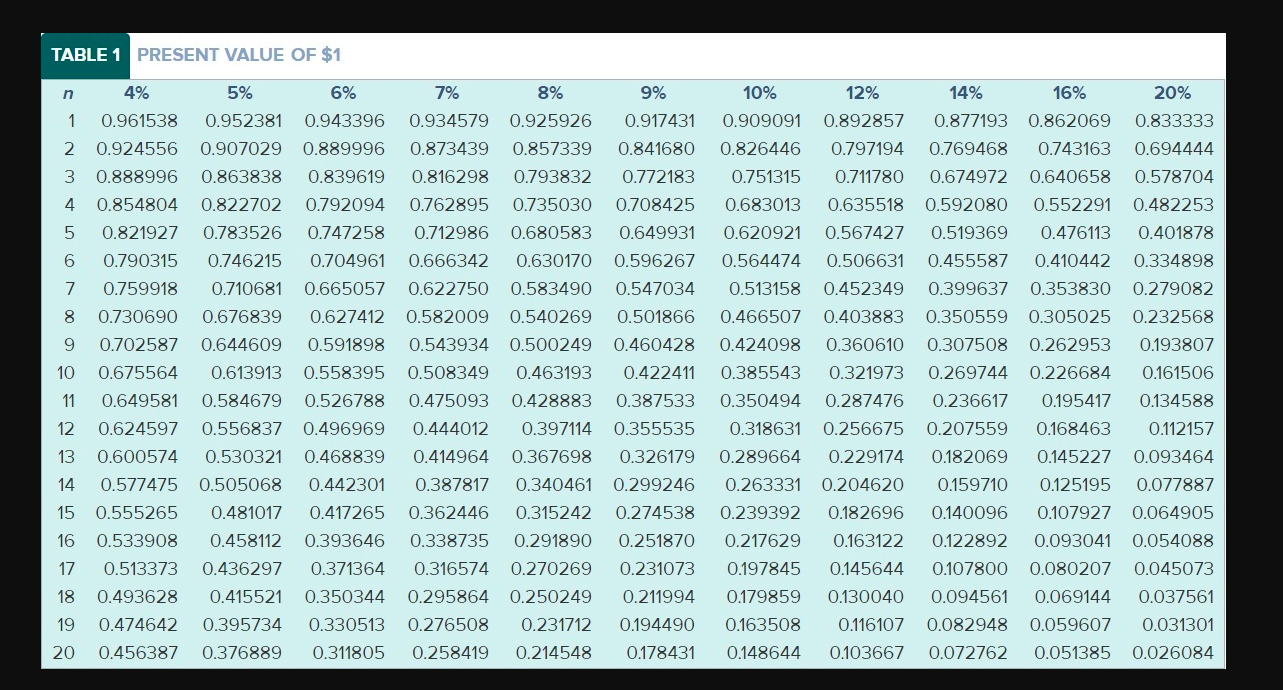The height and width of the screenshot is (690, 1283).
Task: Click the value 0.505068
Action: point(241,485)
